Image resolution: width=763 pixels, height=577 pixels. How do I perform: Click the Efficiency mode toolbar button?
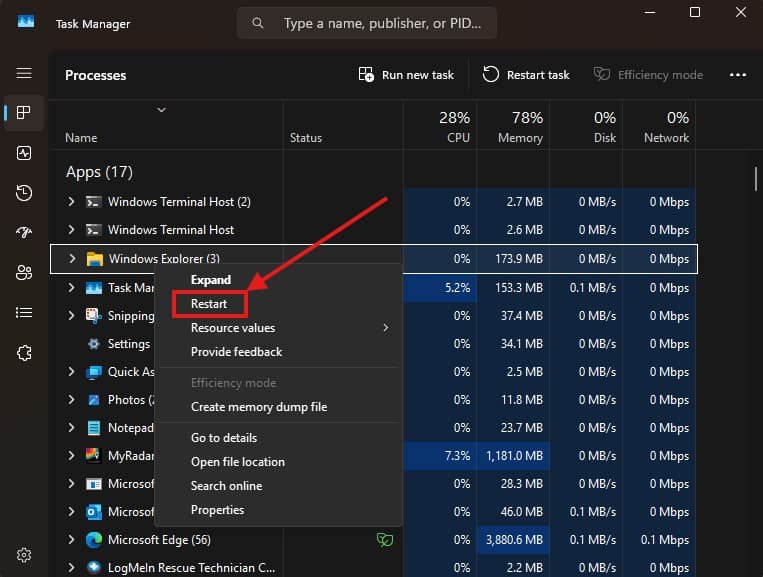pyautogui.click(x=648, y=75)
